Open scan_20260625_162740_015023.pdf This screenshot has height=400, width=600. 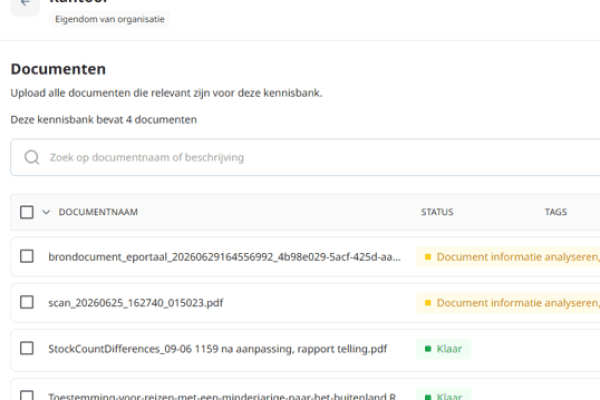(135, 303)
